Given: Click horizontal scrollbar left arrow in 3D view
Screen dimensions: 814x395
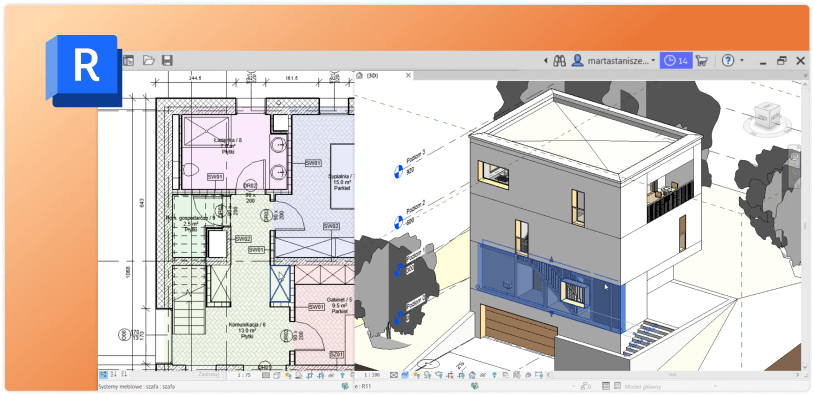Looking at the screenshot, I should pyautogui.click(x=548, y=375).
